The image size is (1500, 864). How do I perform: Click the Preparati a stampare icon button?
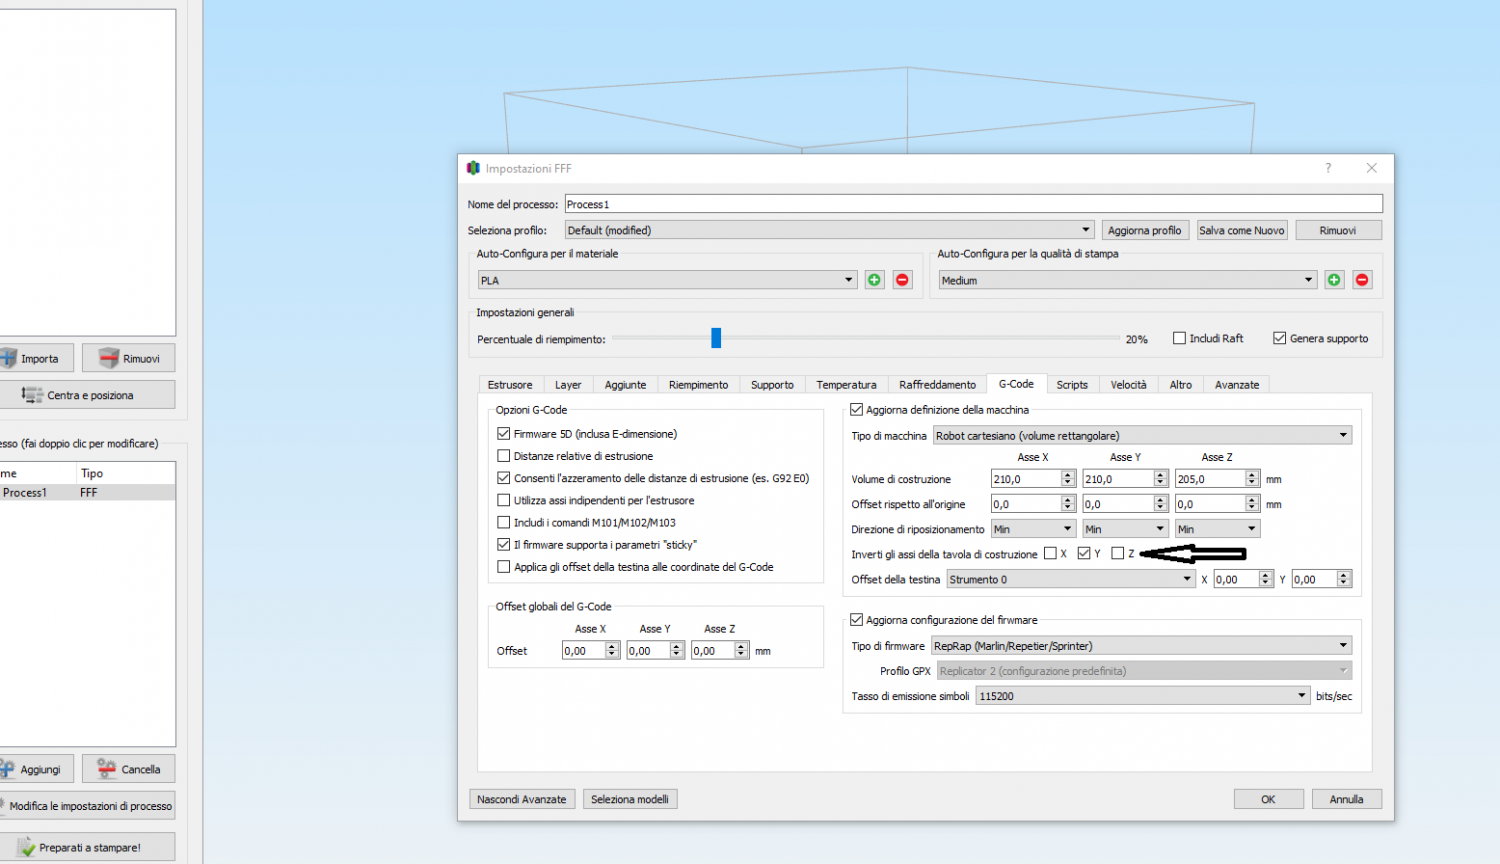[26, 847]
